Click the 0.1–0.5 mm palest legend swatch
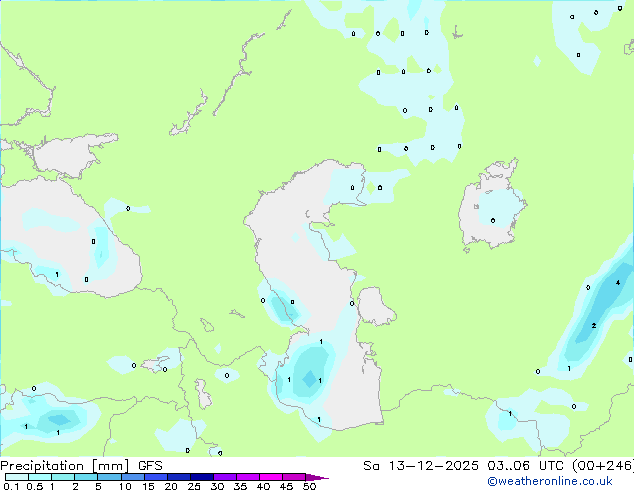 click(17, 477)
